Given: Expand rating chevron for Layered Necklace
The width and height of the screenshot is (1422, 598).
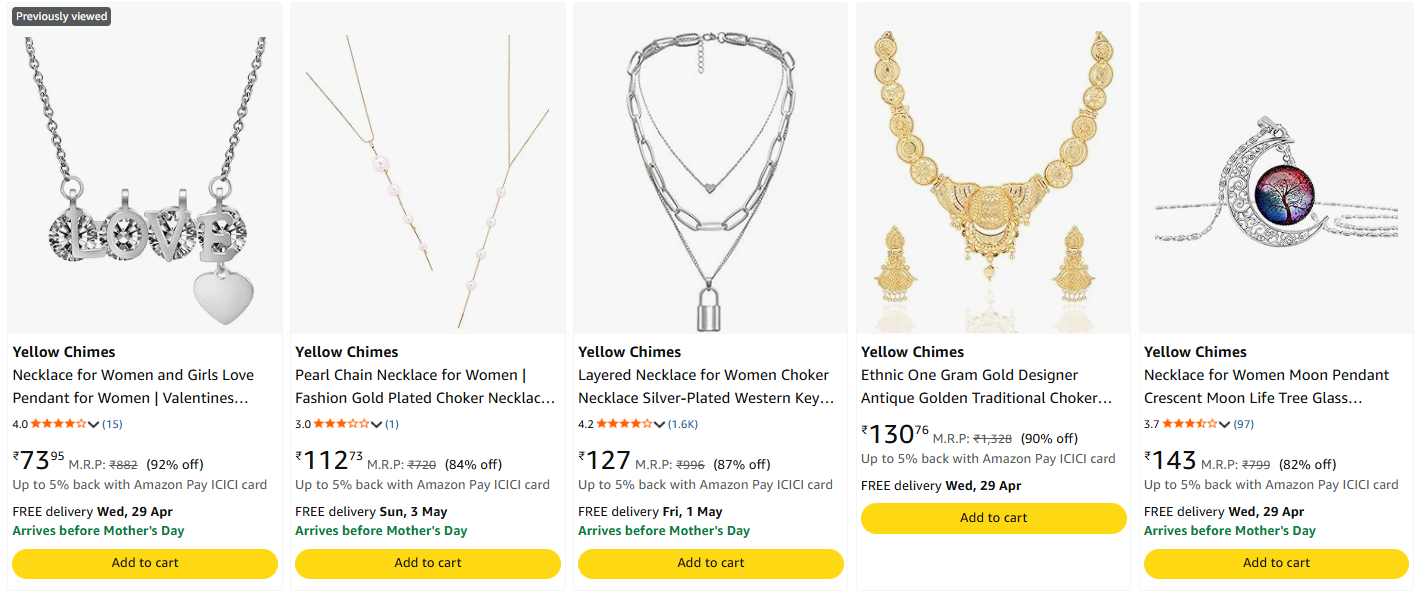Looking at the screenshot, I should pos(660,424).
